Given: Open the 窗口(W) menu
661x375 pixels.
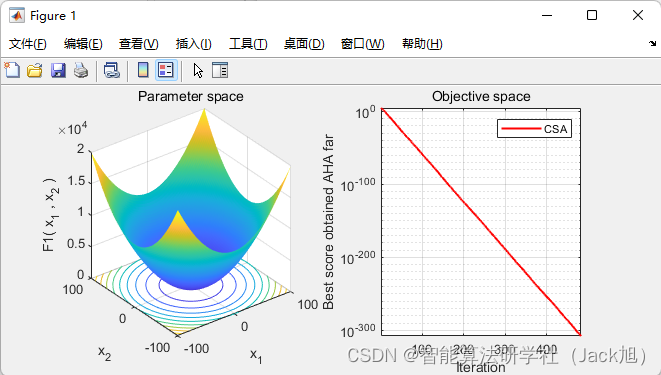Looking at the screenshot, I should tap(363, 44).
